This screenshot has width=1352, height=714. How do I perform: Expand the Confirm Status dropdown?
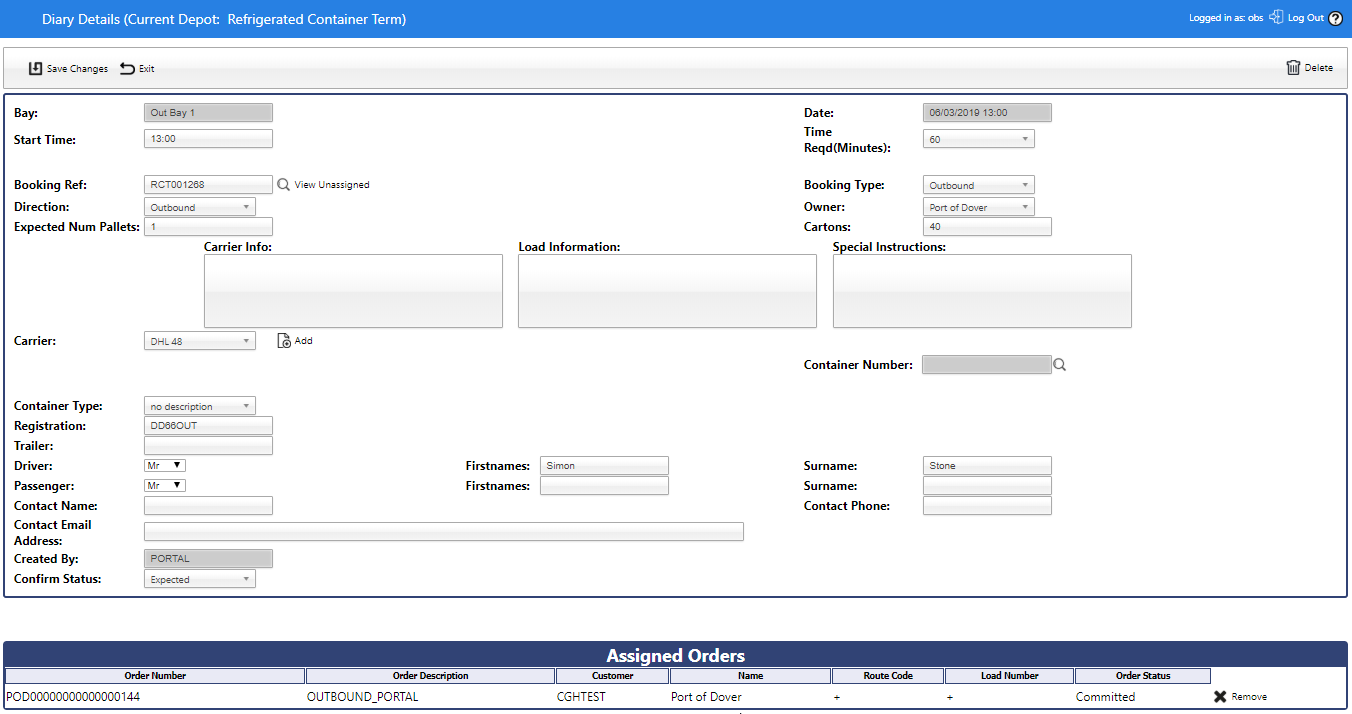[200, 580]
